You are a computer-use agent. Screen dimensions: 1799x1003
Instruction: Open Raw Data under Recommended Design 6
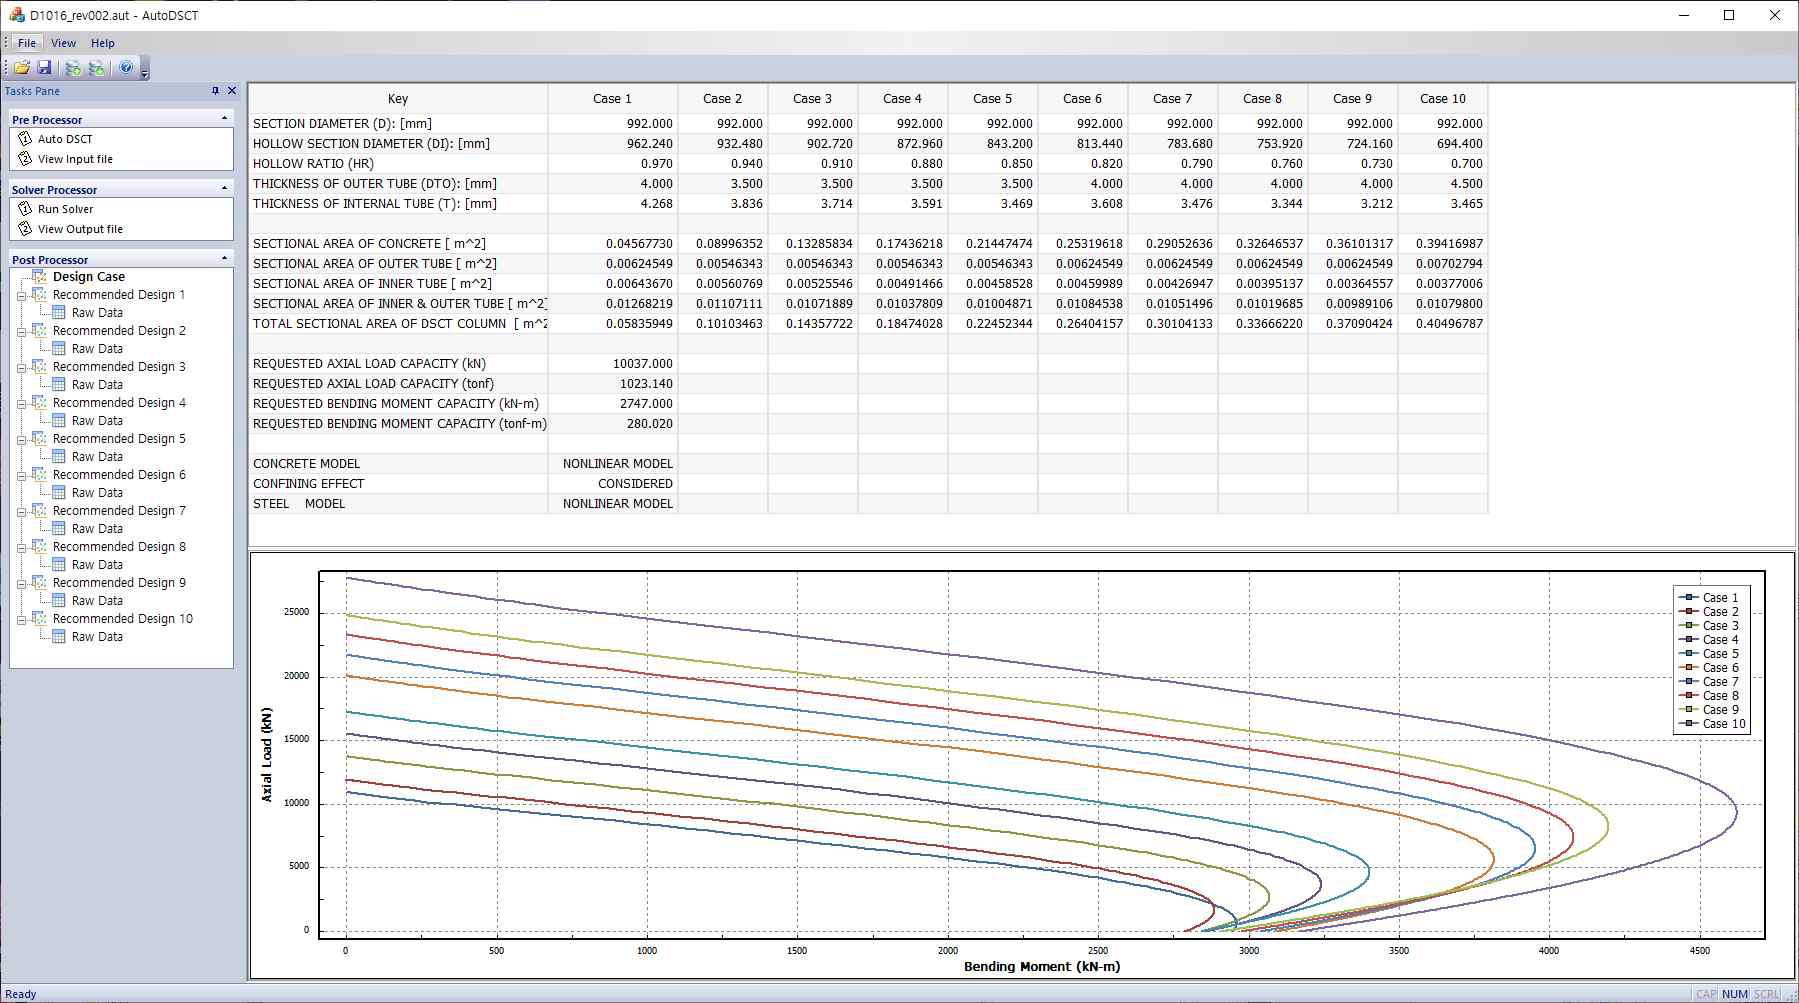(97, 493)
